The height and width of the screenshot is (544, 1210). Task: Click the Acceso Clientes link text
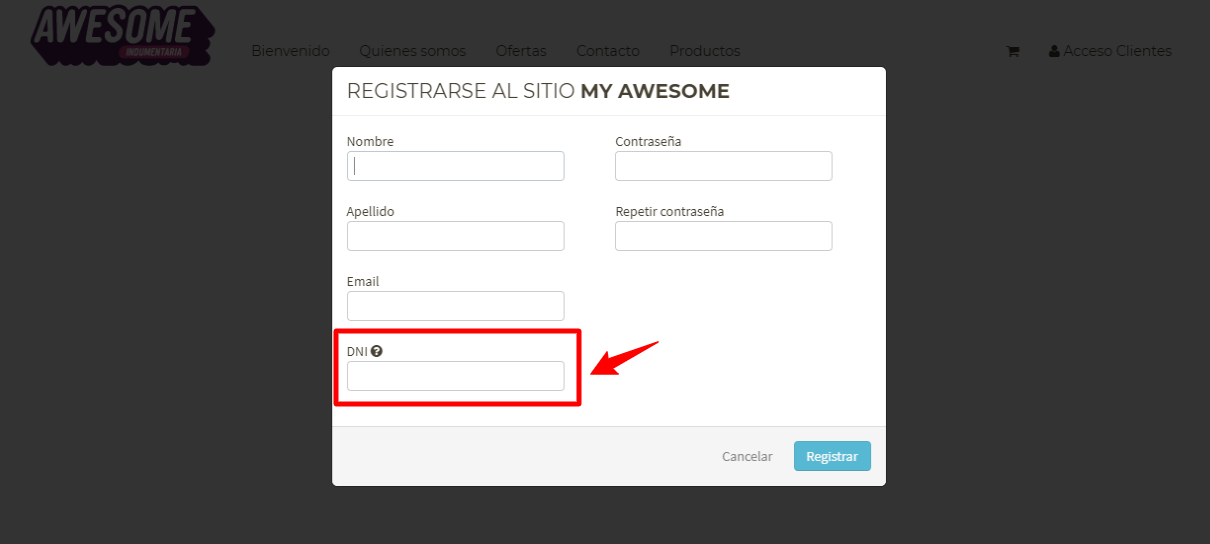pos(1117,51)
